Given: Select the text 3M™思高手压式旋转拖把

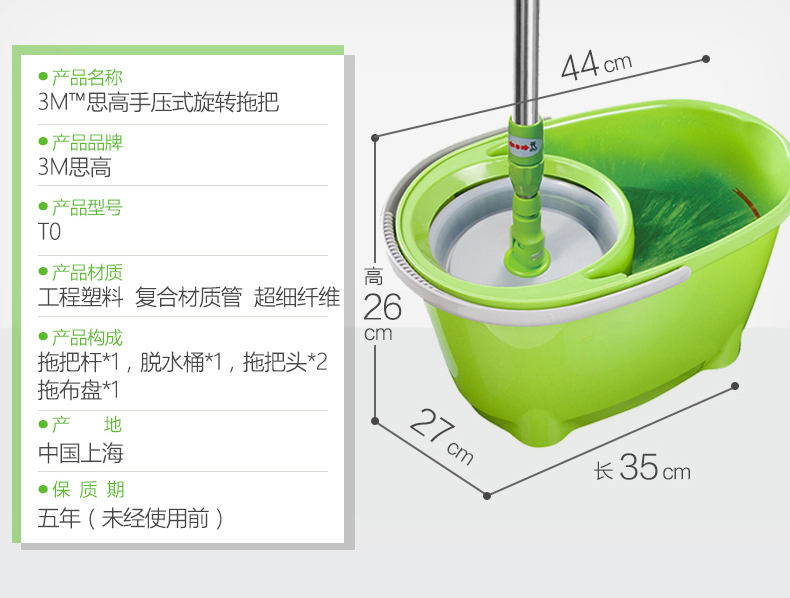Looking at the screenshot, I should coord(159,102).
